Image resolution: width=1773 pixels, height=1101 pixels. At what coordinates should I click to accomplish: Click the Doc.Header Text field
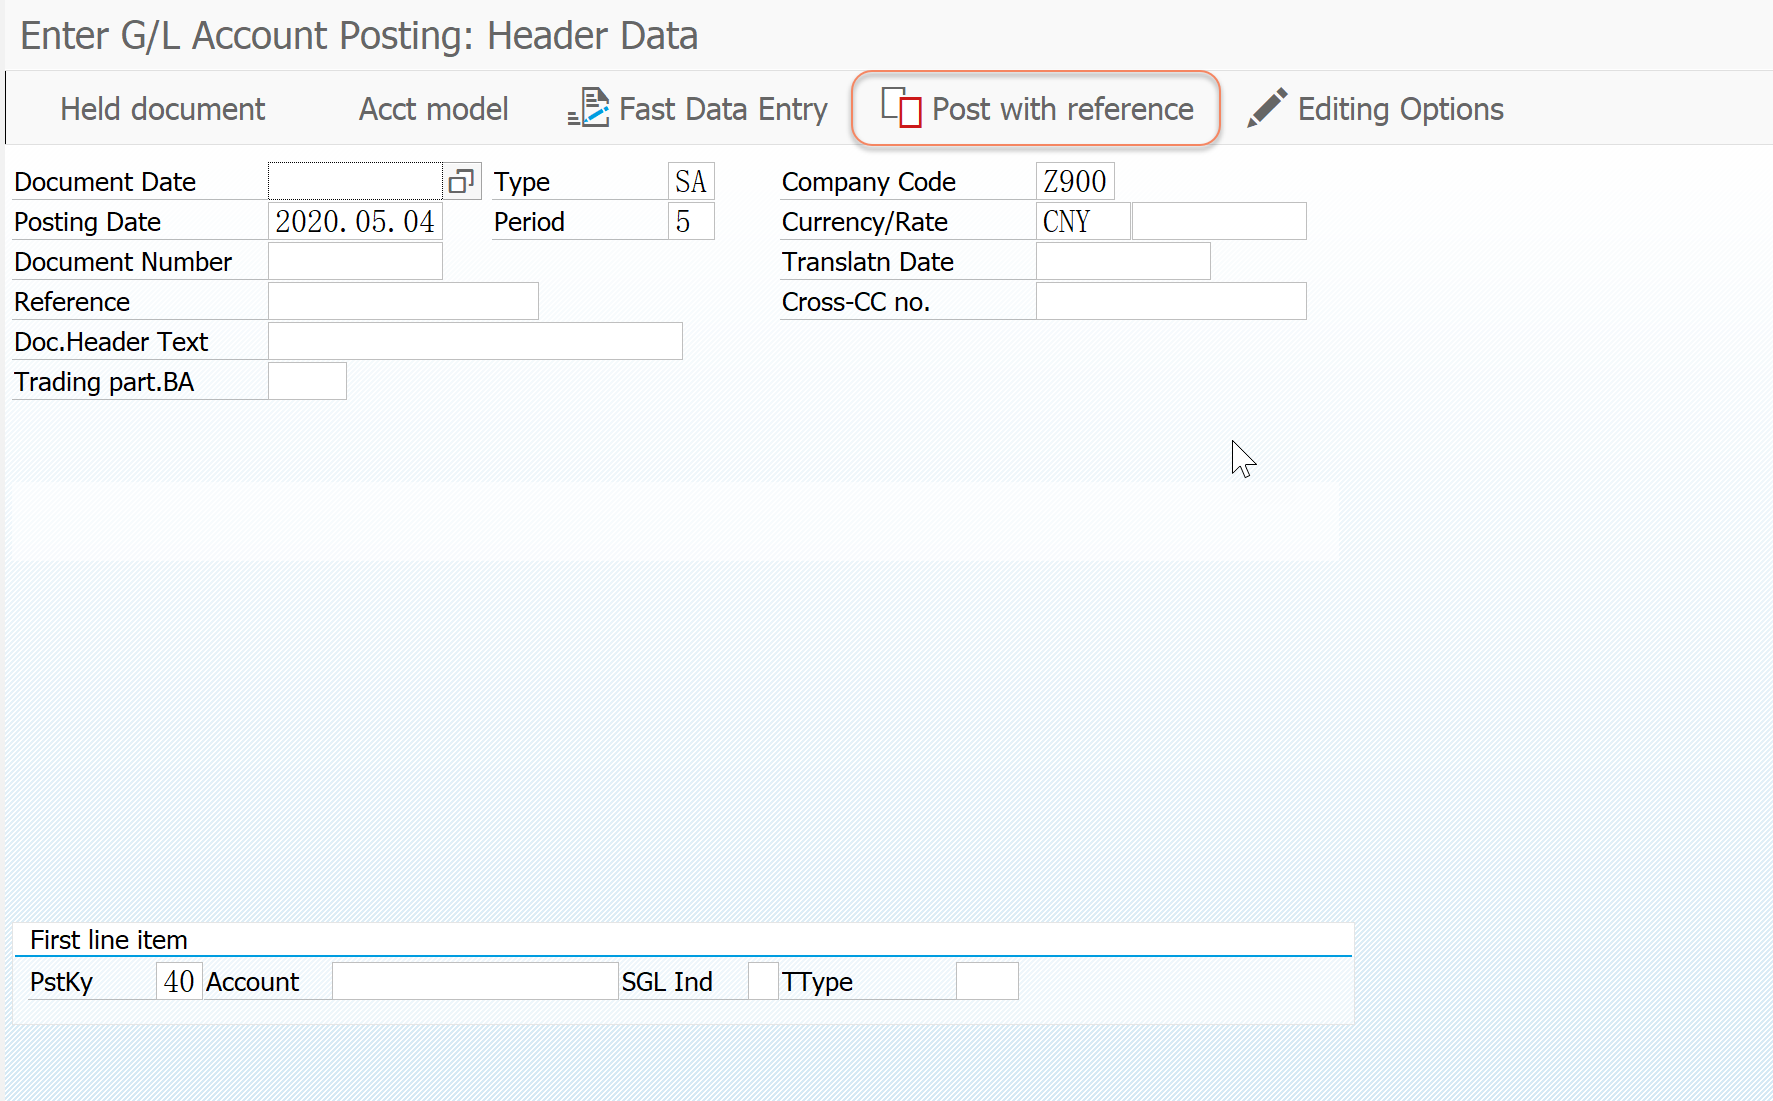pos(475,341)
